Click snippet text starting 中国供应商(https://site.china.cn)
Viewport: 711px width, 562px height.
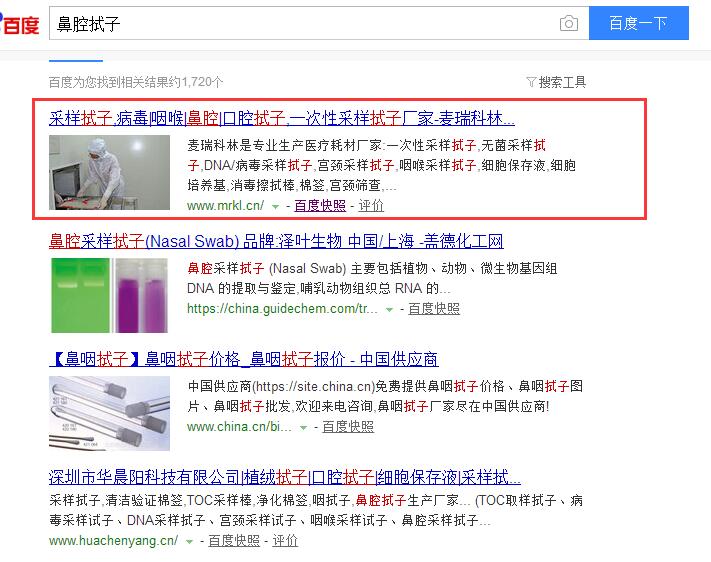pyautogui.click(x=385, y=396)
